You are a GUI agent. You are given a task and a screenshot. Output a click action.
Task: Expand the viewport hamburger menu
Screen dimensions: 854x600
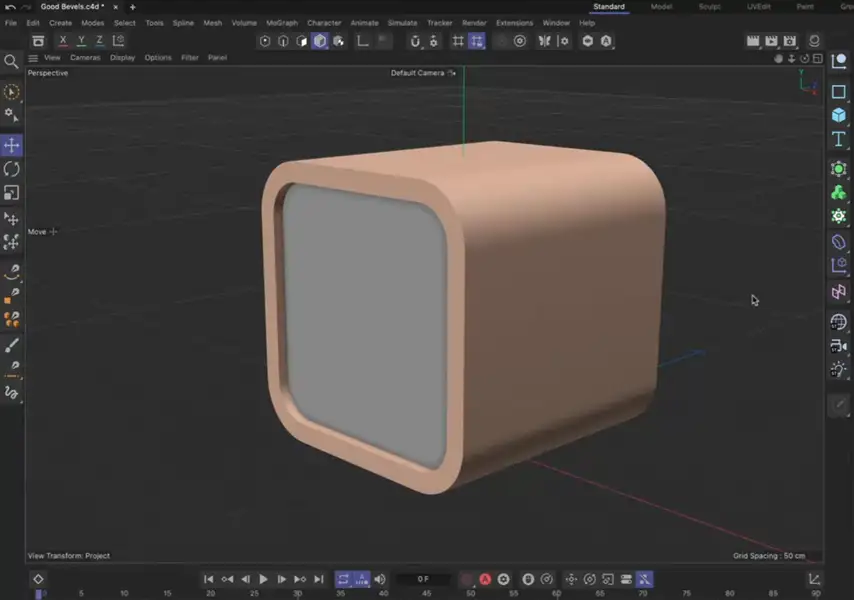[33, 58]
